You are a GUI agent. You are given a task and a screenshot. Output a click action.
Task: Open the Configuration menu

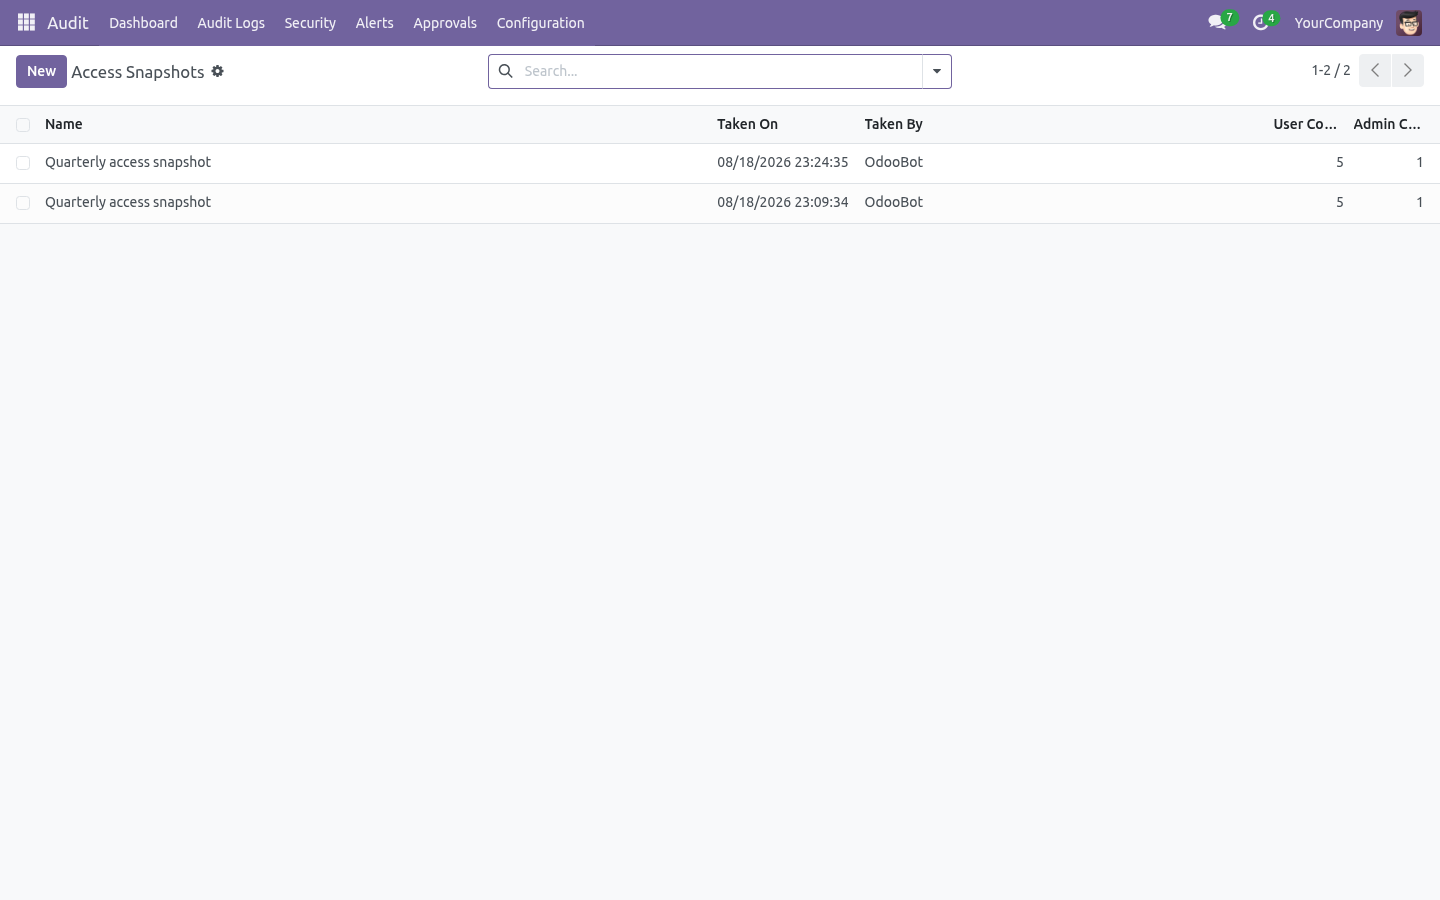pos(541,22)
